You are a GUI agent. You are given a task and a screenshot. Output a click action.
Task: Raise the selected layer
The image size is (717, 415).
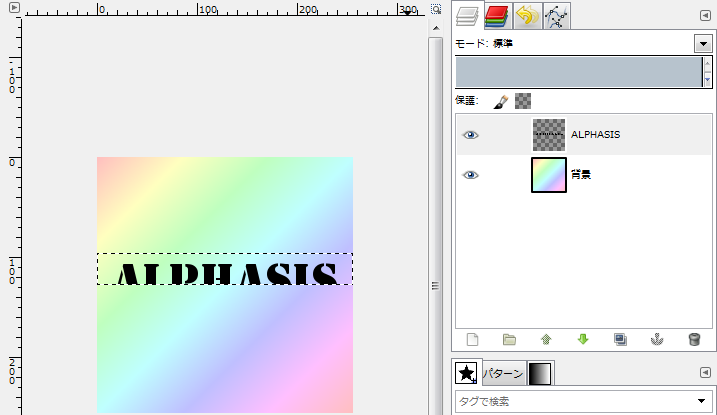tap(546, 340)
